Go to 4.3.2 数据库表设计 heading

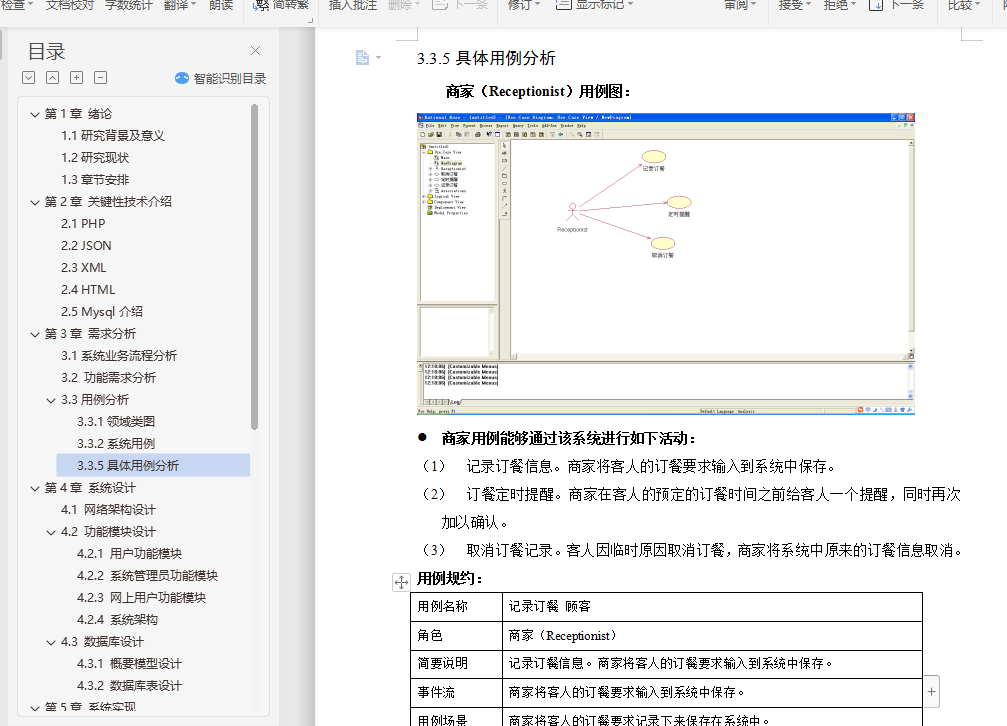[130, 686]
